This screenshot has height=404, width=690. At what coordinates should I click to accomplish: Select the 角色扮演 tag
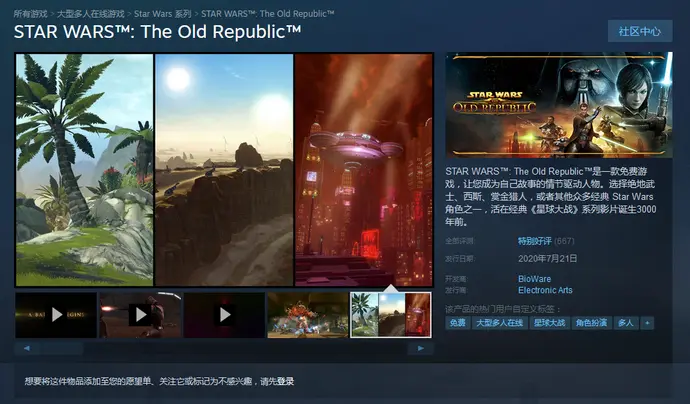pyautogui.click(x=591, y=323)
